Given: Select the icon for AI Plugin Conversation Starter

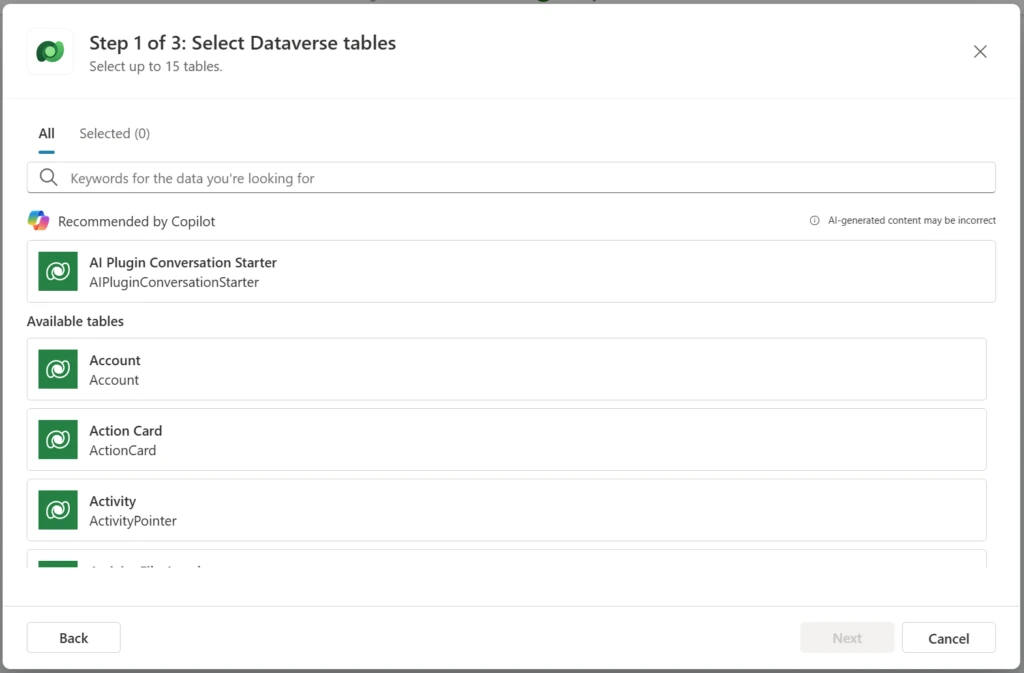Looking at the screenshot, I should click(x=57, y=271).
